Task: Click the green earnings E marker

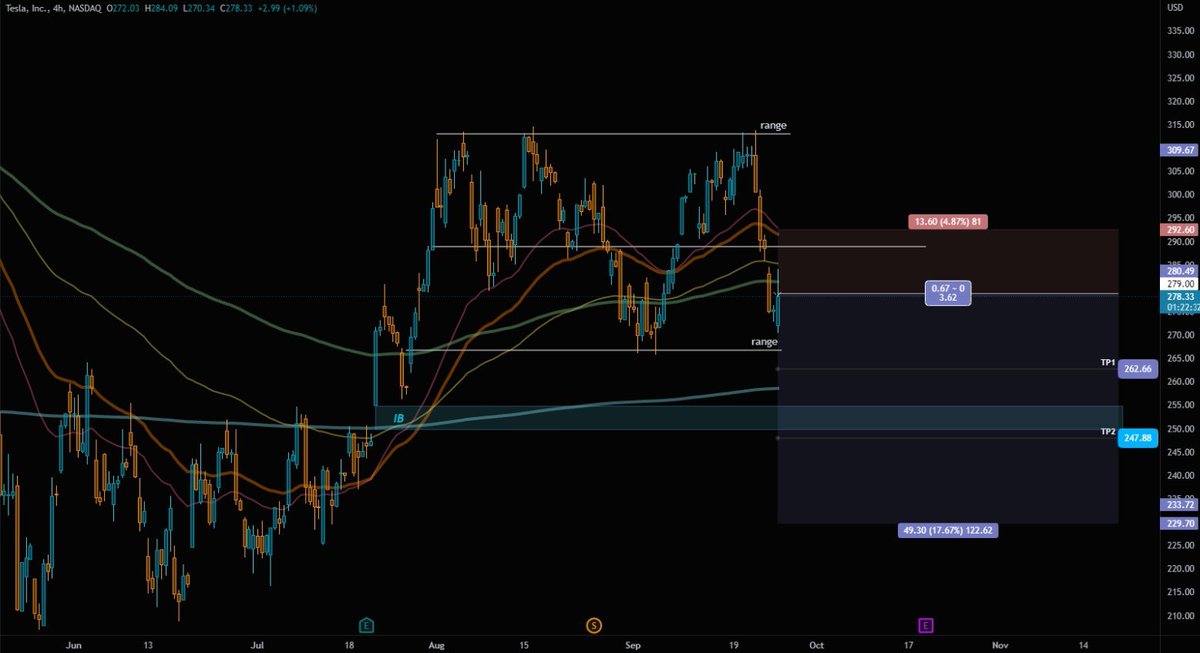Action: pos(367,625)
